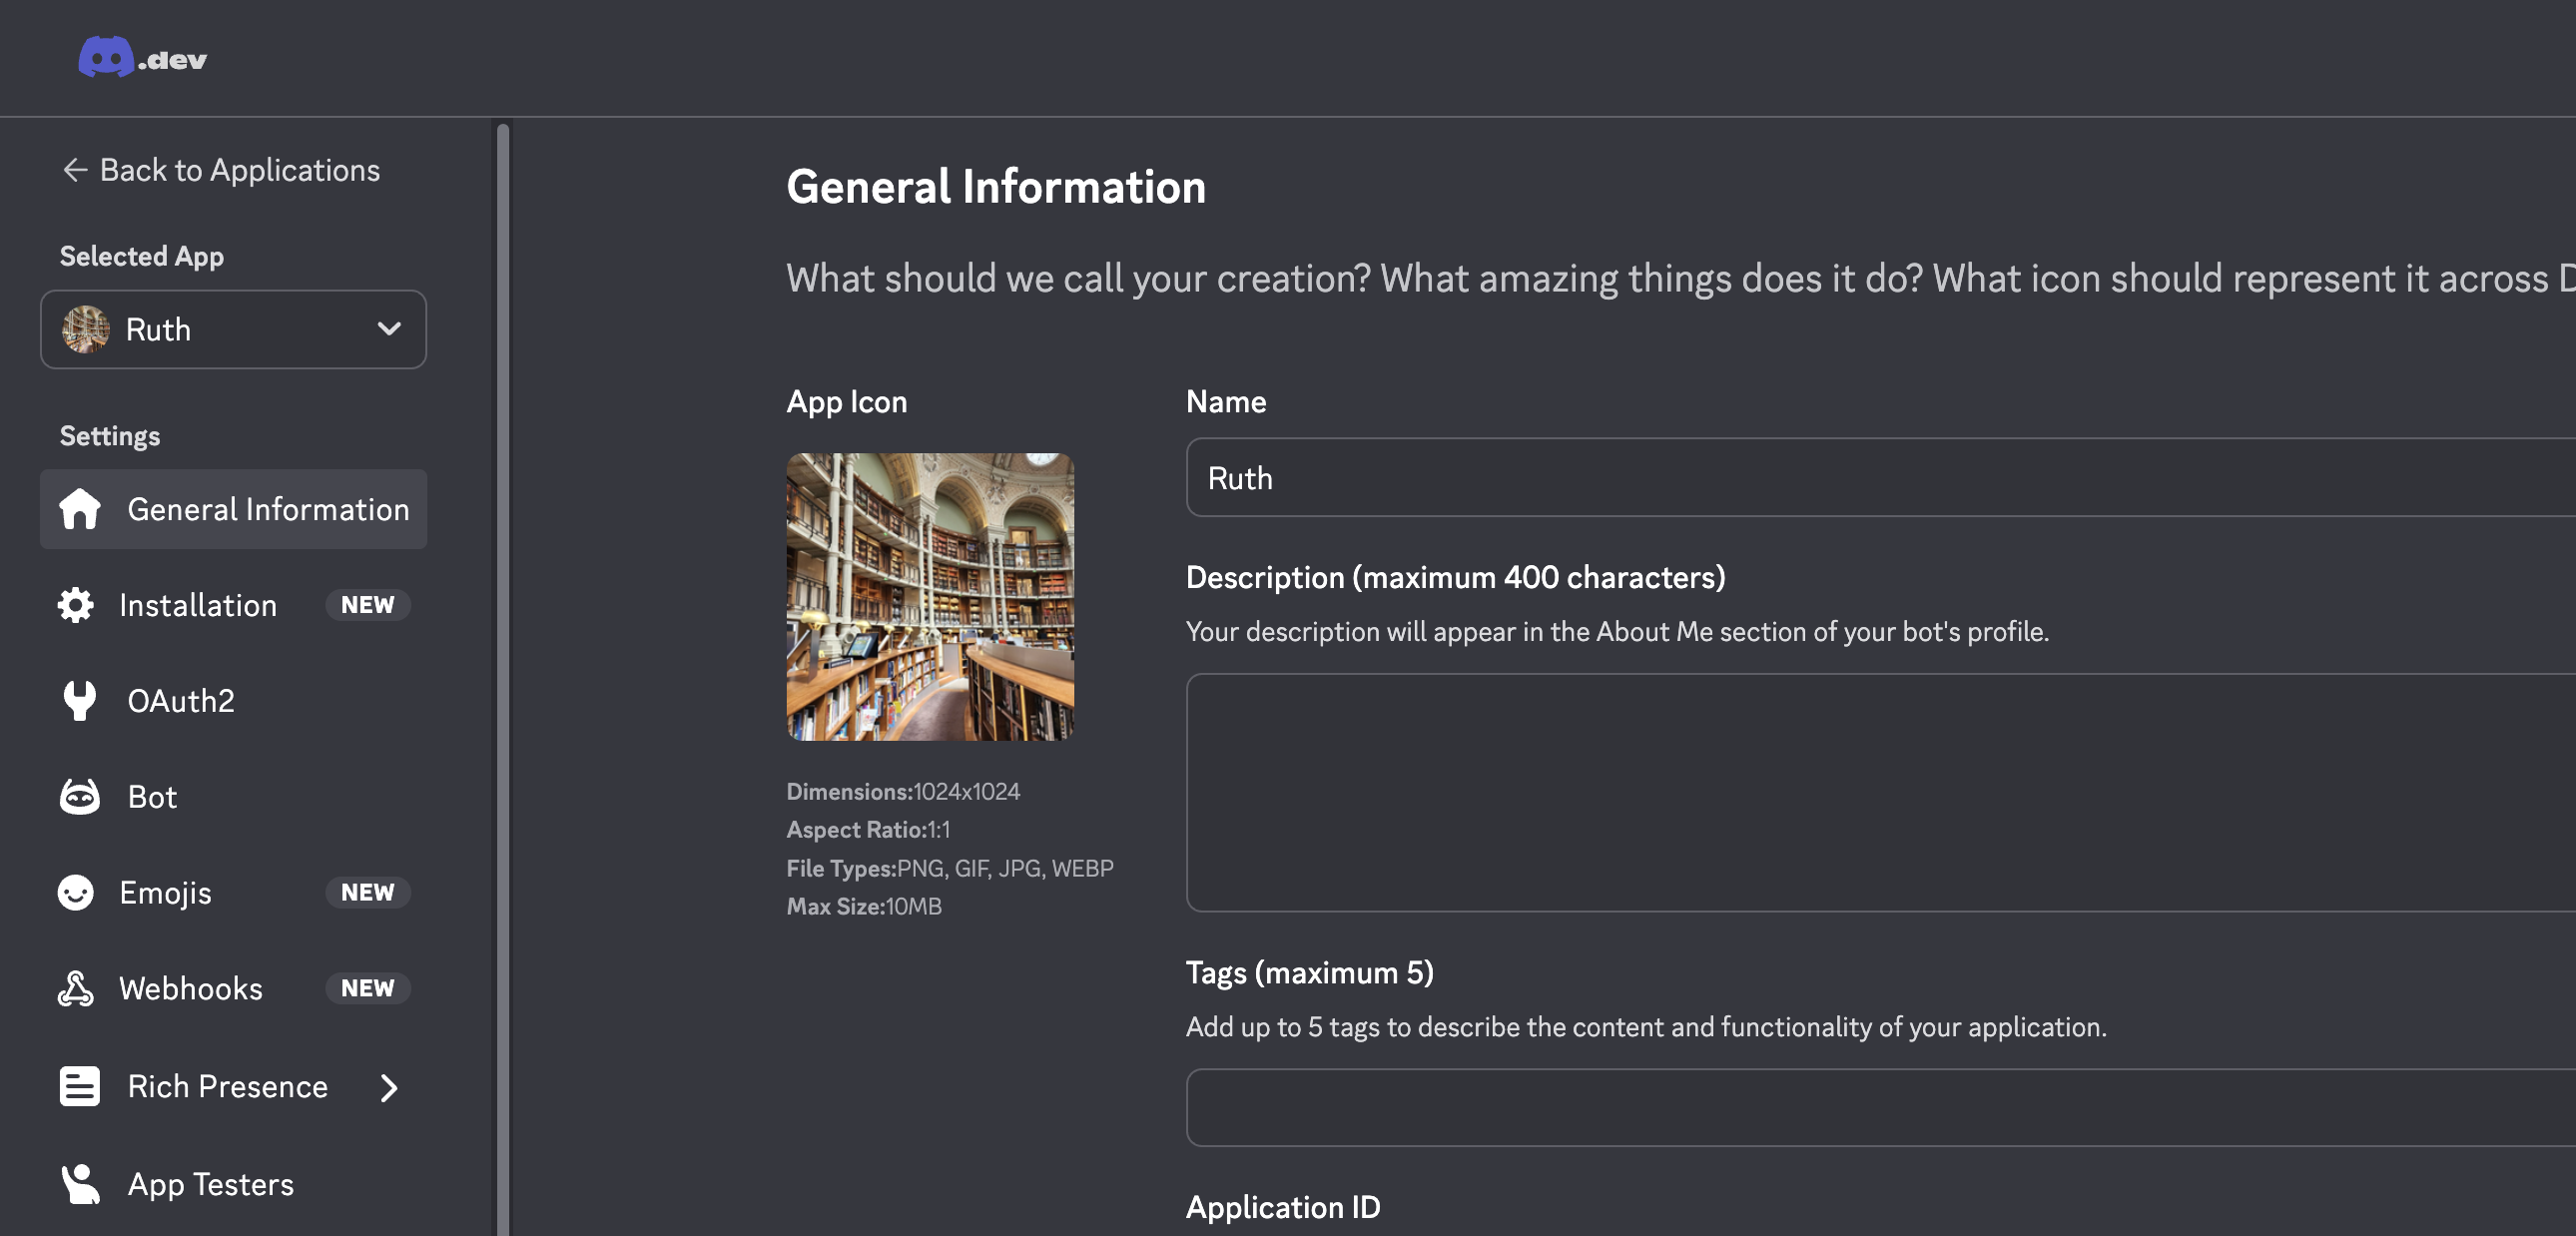Click inside the Description text area
2576x1236 pixels.
(1880, 792)
